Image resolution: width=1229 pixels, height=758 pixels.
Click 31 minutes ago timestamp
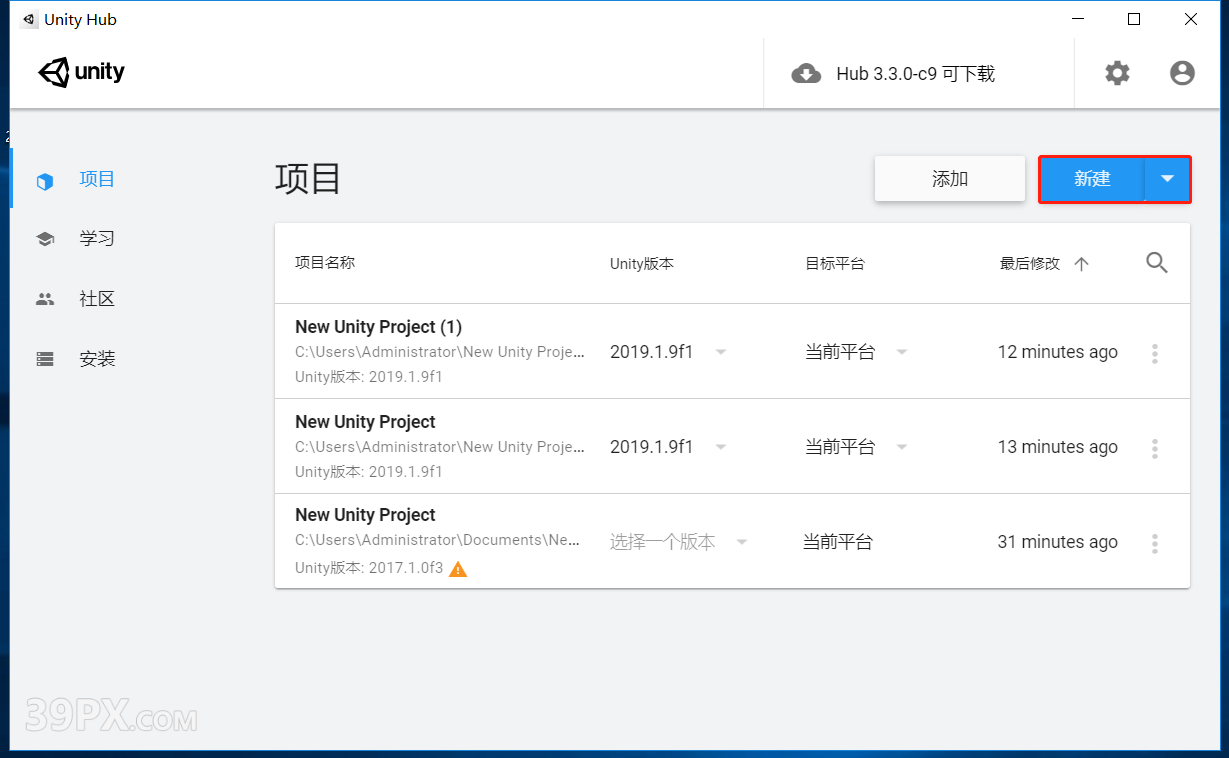tap(1057, 542)
